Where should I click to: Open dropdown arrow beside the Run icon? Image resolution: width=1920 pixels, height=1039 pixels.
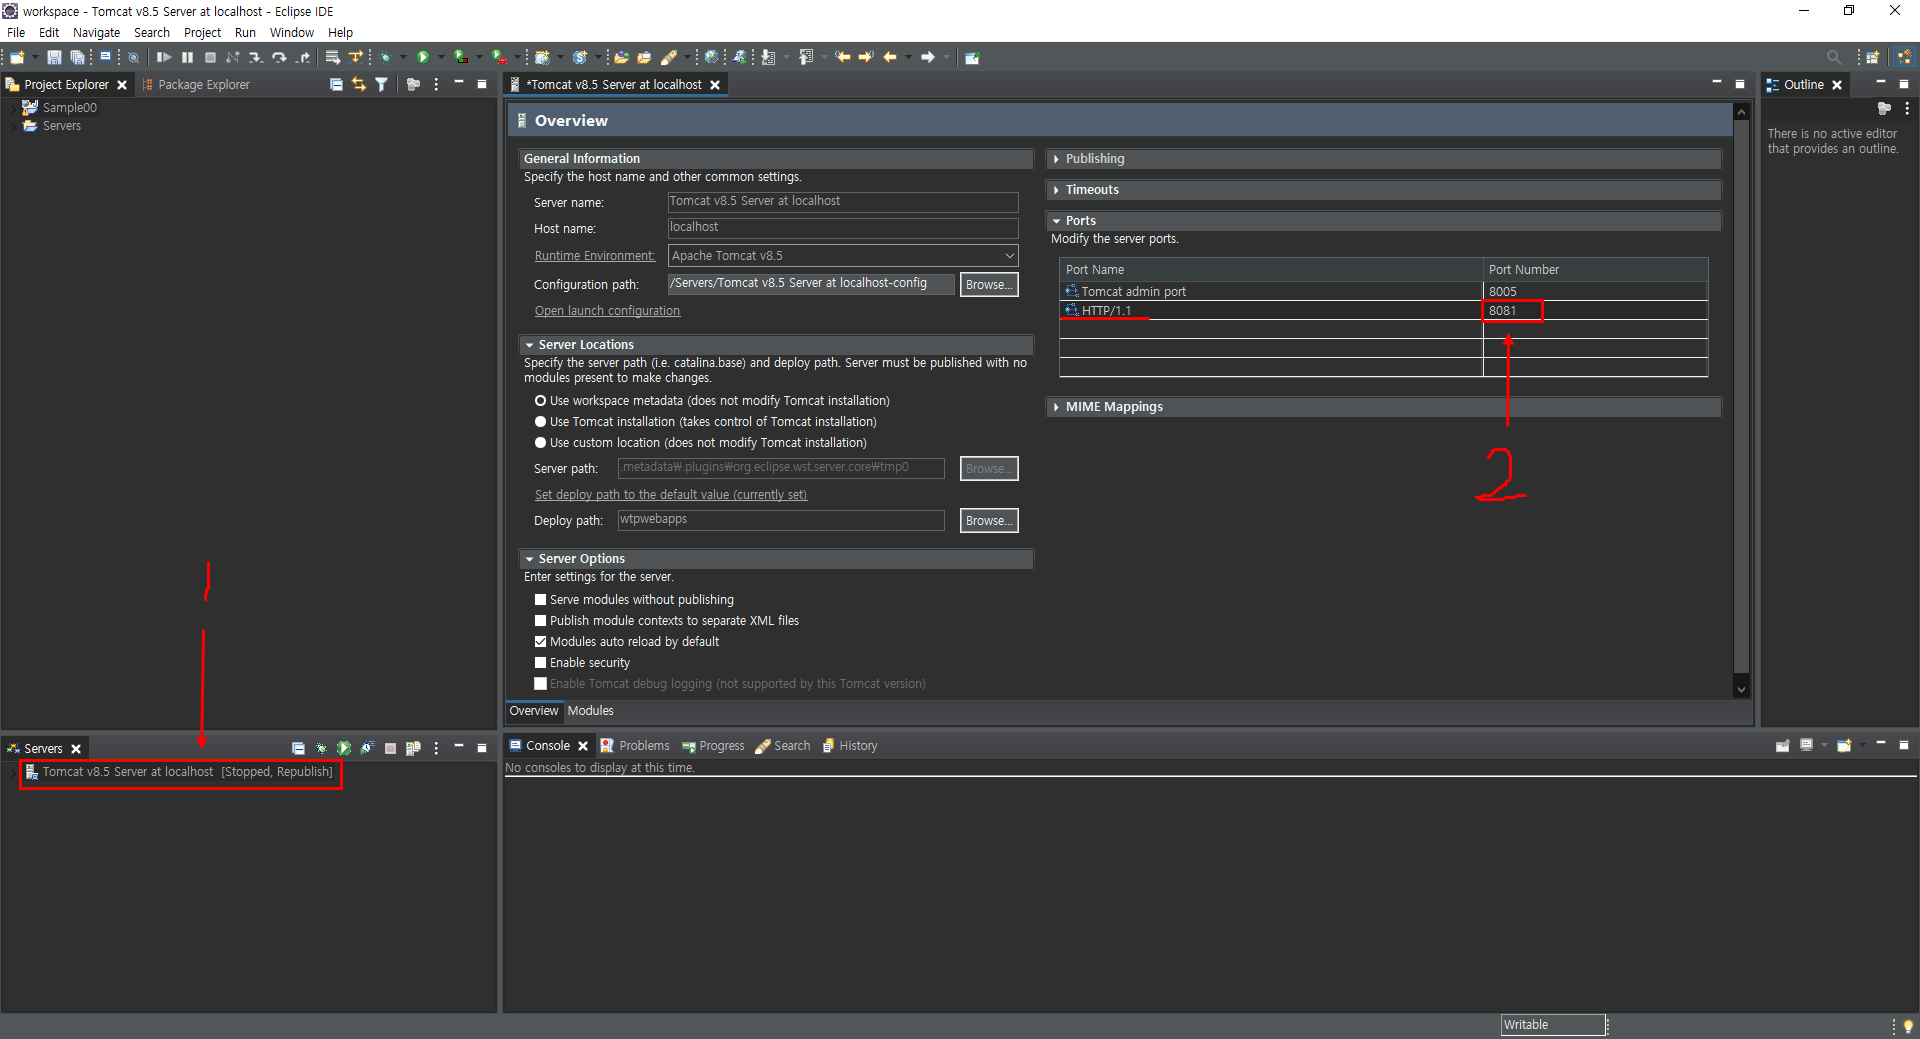441,57
